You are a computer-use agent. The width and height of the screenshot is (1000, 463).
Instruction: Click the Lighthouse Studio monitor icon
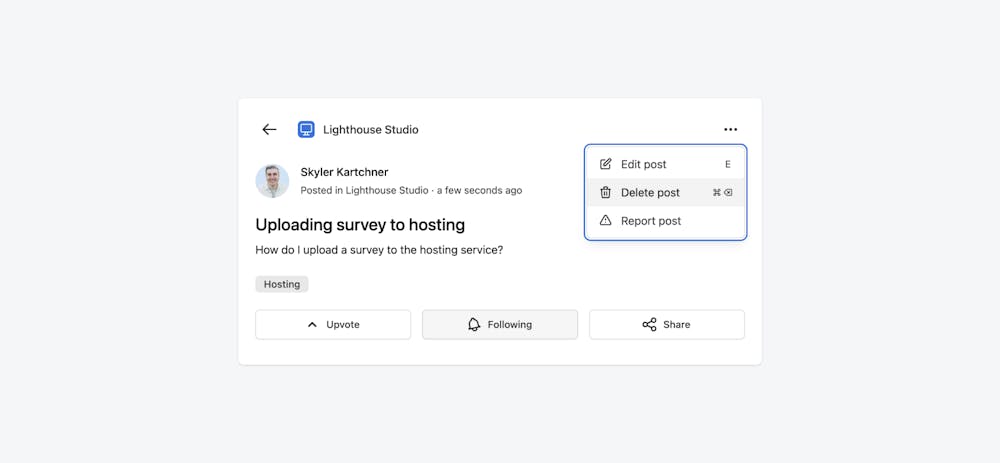tap(306, 130)
